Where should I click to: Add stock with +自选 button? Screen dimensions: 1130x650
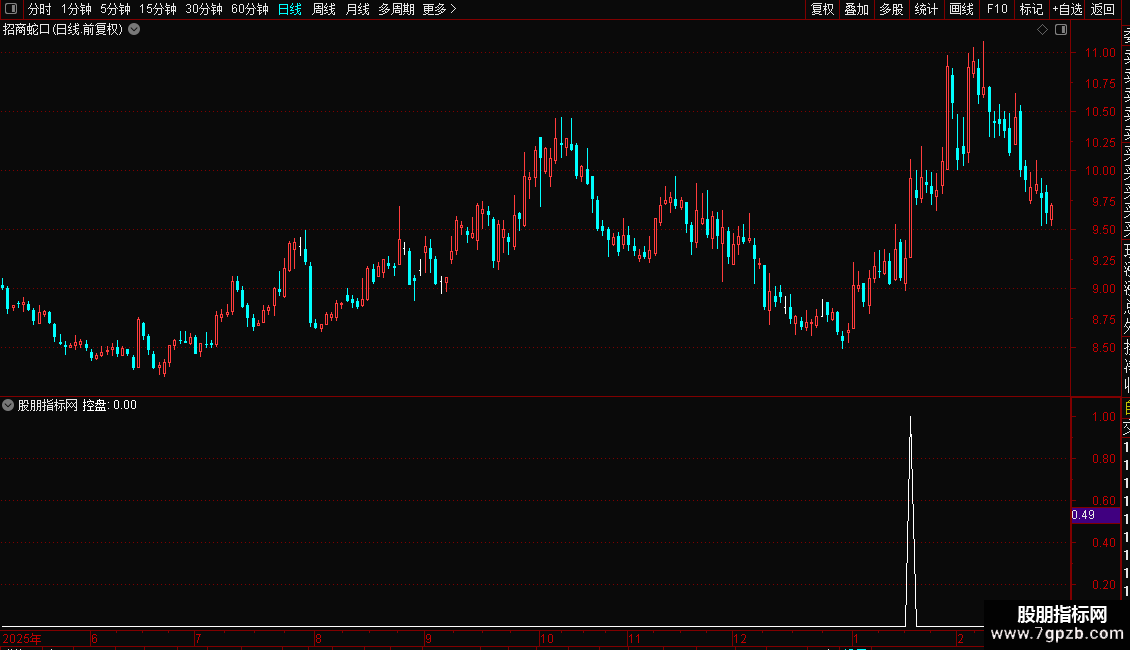tap(1067, 9)
